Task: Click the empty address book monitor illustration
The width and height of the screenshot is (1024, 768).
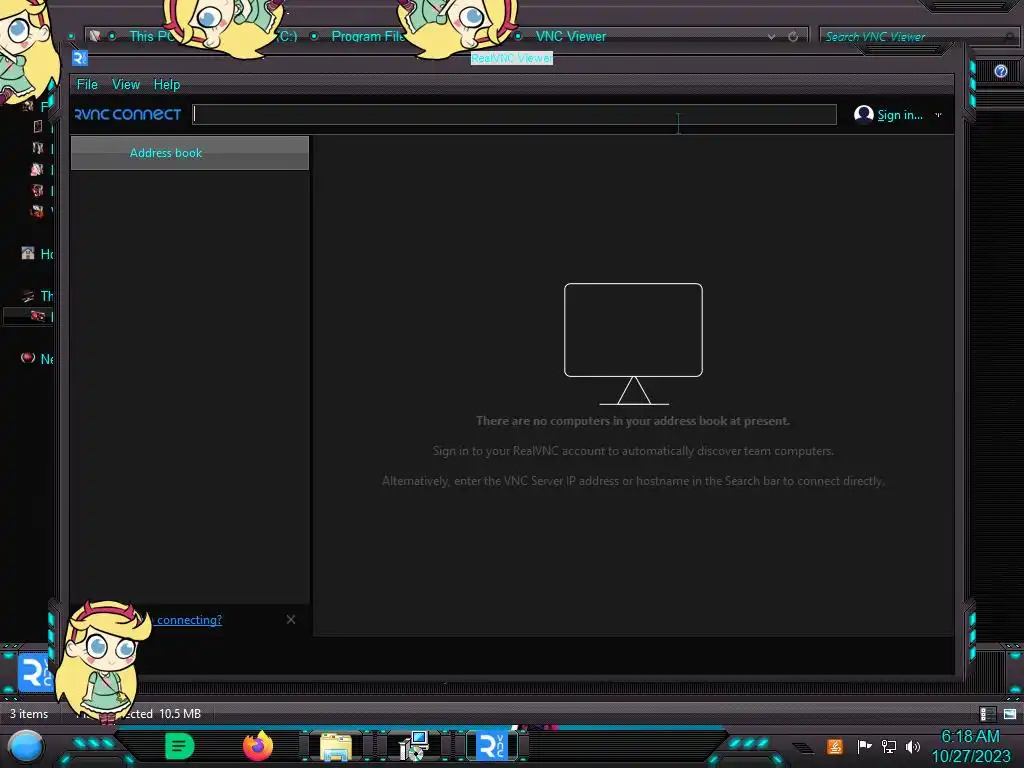Action: coord(633,344)
